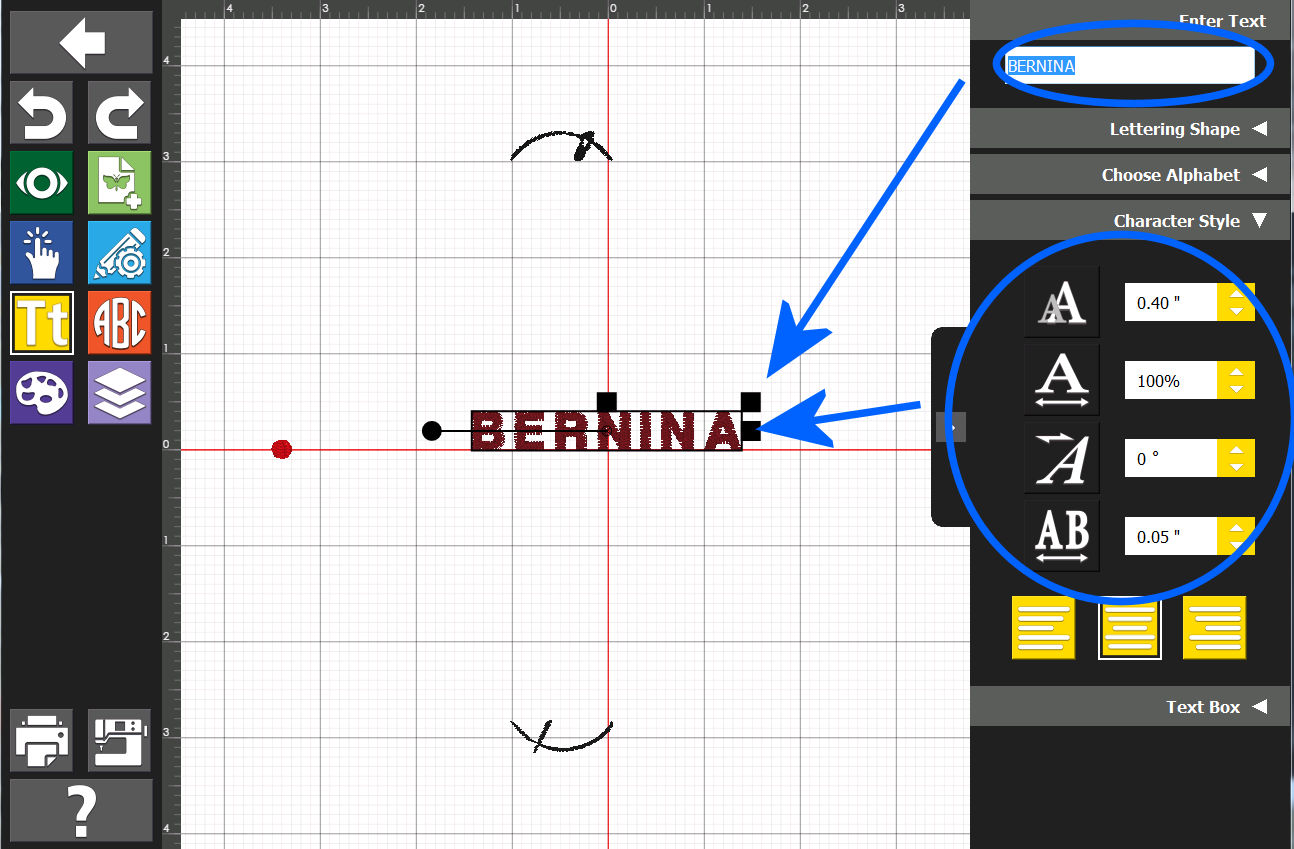This screenshot has width=1294, height=849.
Task: Click the top-center square handle above BERNINA
Action: [x=607, y=401]
